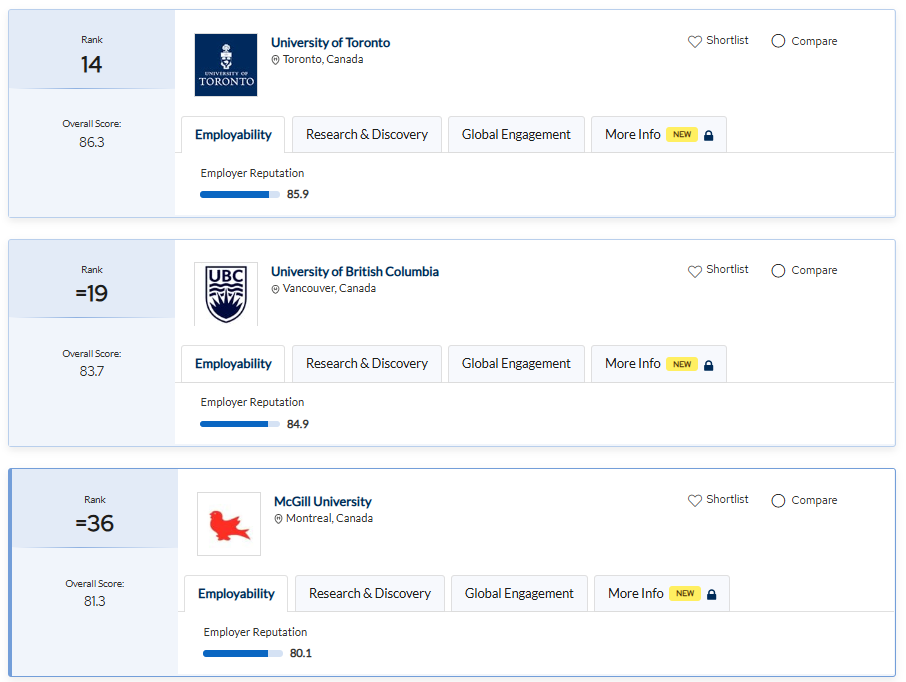Click lock icon on UBC More Info tab
Image resolution: width=906 pixels, height=682 pixels.
point(709,365)
